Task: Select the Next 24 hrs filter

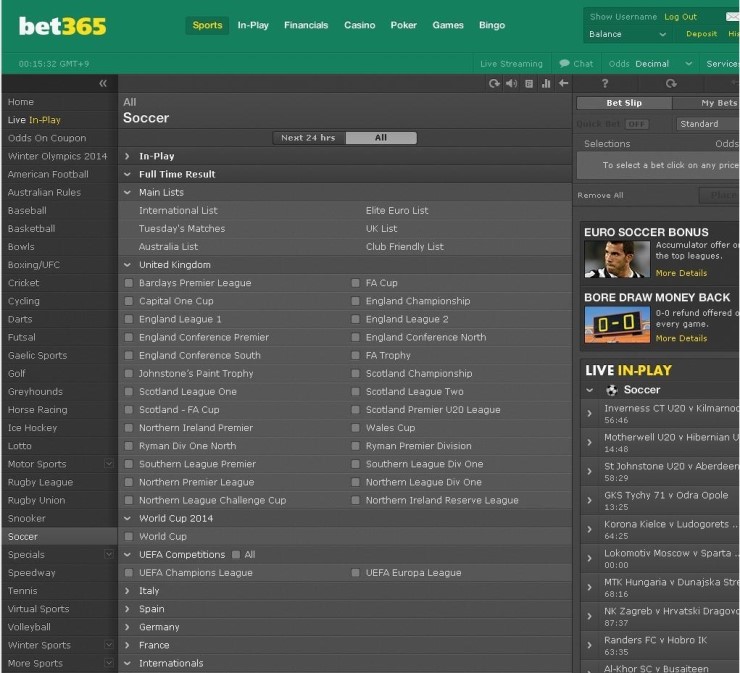Action: pos(309,138)
